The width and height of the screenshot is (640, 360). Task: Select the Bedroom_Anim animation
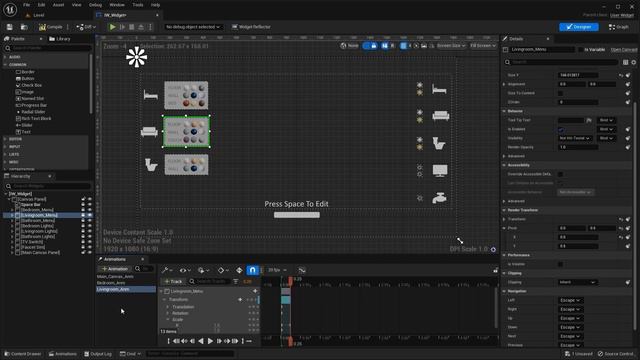click(111, 282)
